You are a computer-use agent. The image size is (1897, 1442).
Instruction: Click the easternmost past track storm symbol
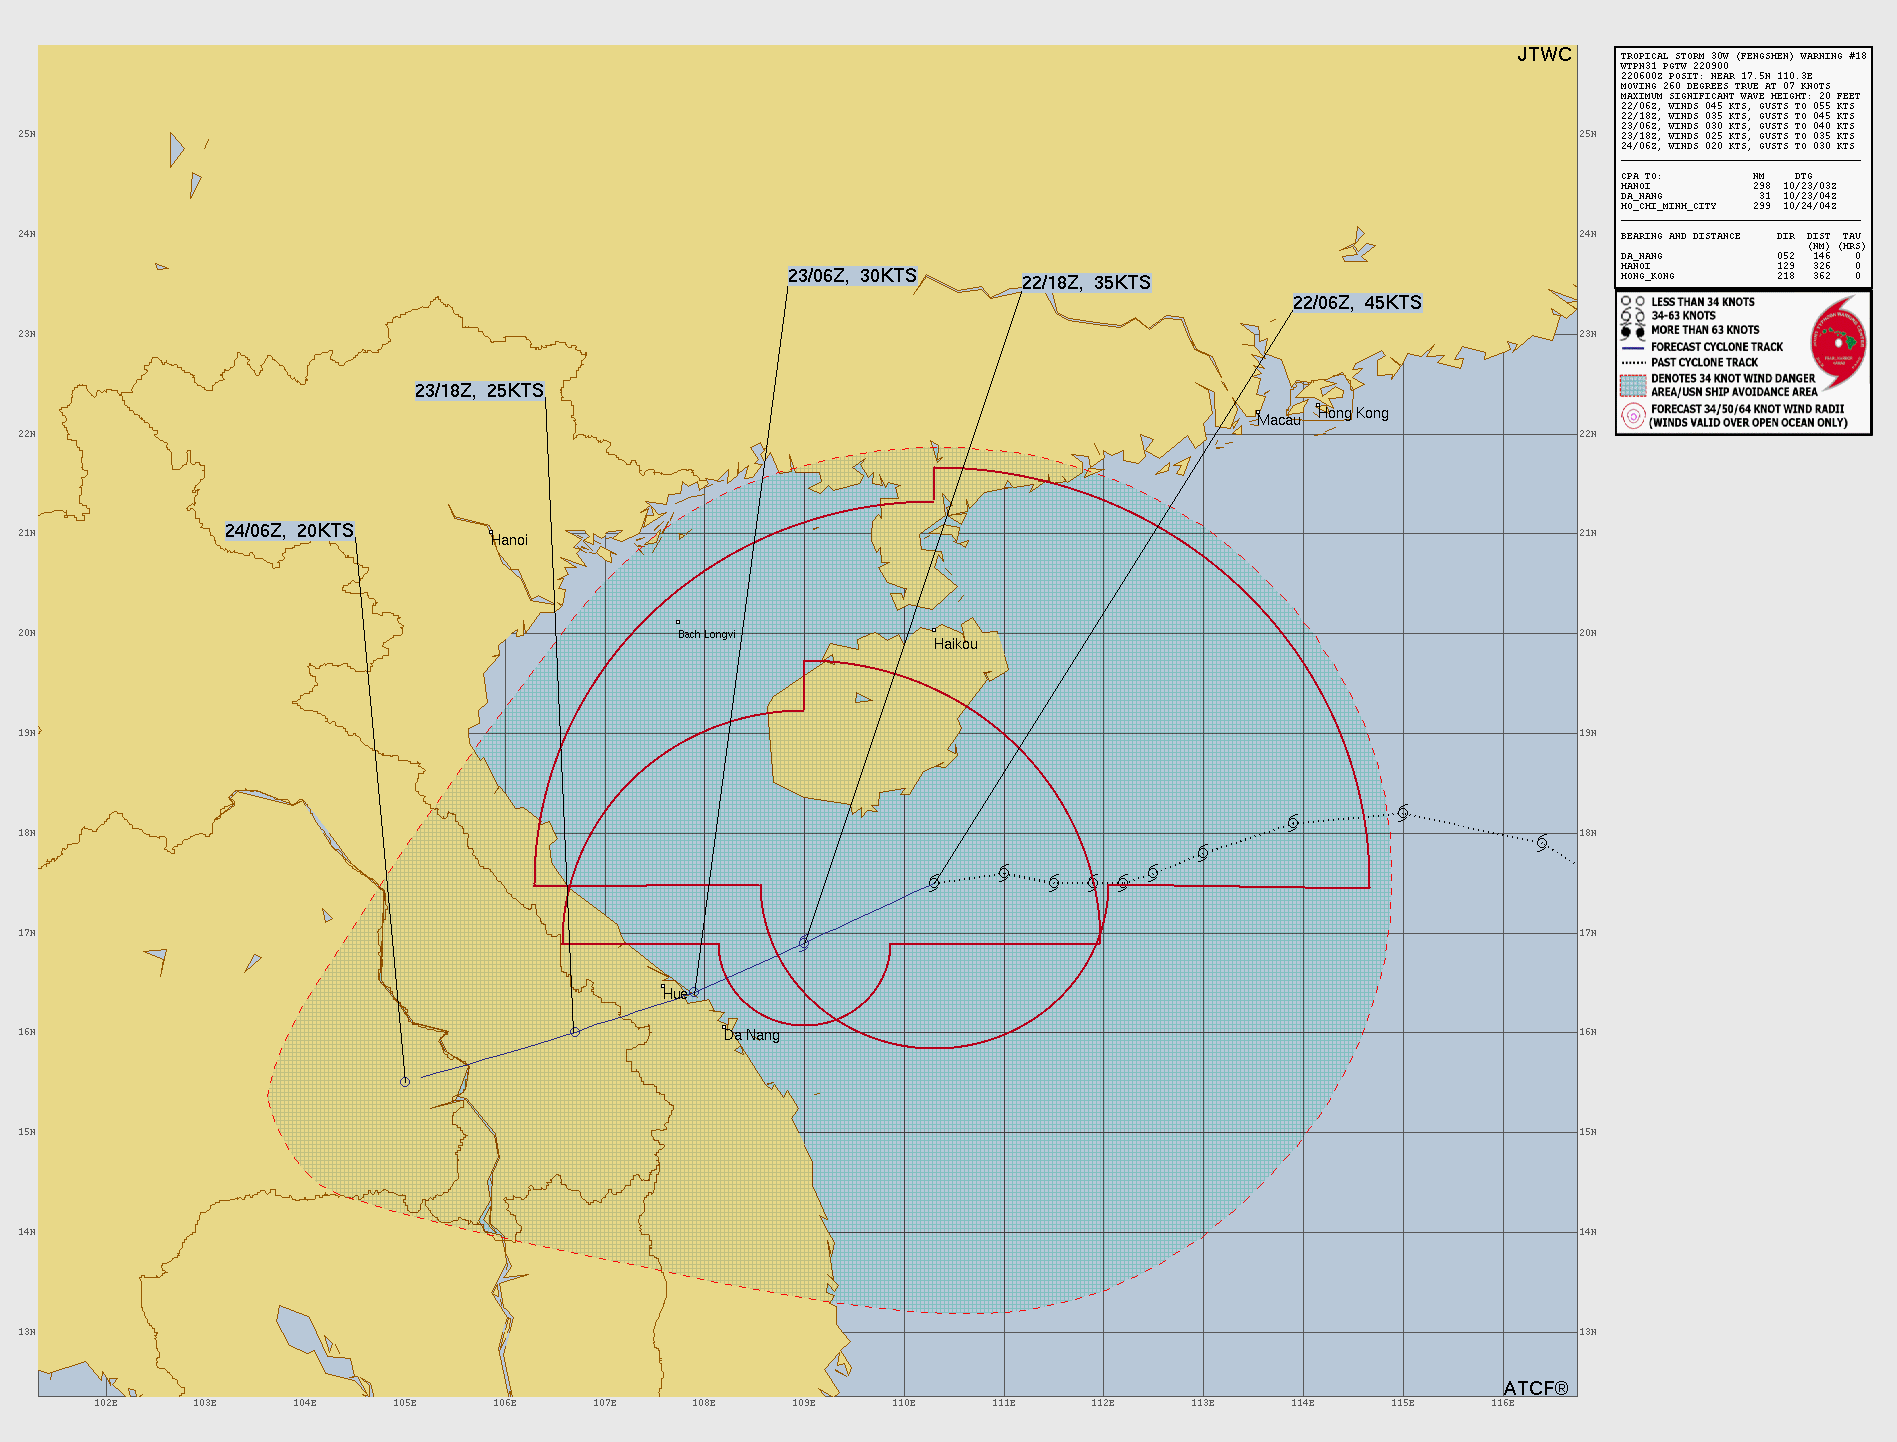pos(1542,843)
